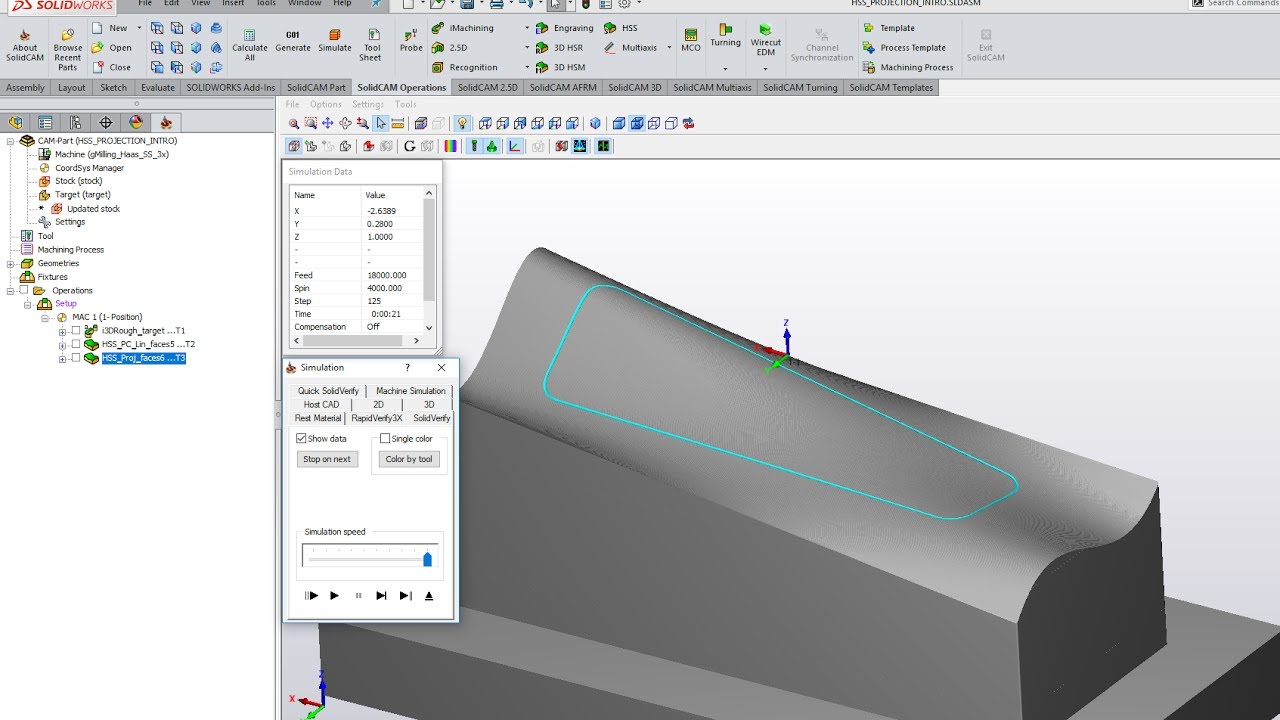Open the Tool Sheet

372,46
